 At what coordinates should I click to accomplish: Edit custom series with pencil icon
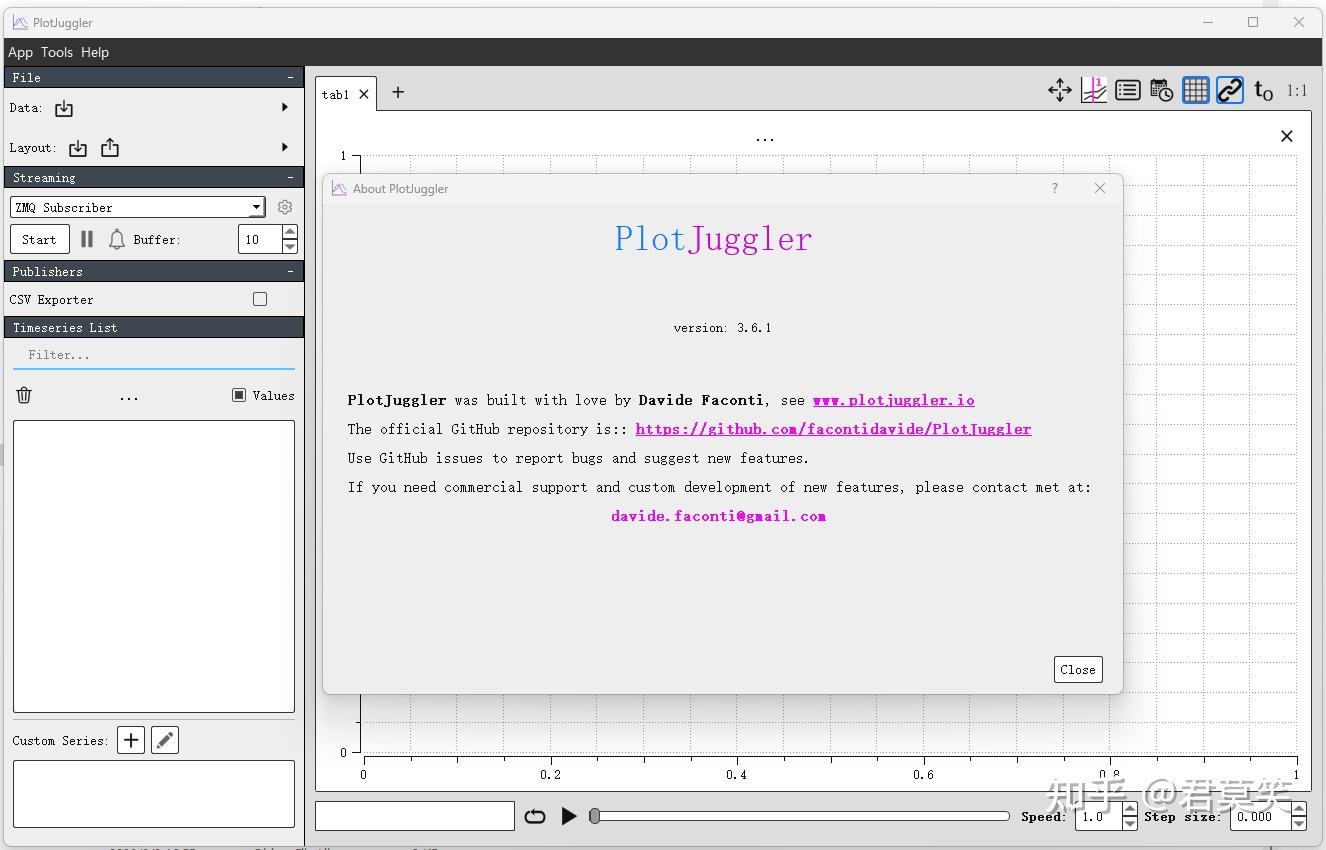coord(165,740)
